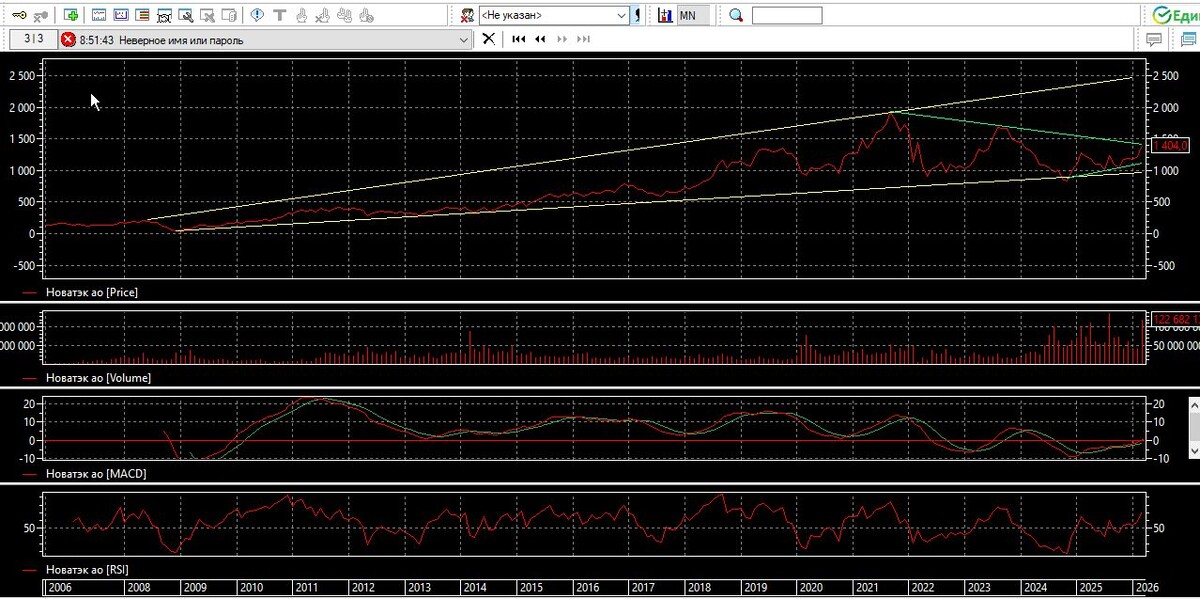Click the first grey hand order icon

[x=301, y=15]
